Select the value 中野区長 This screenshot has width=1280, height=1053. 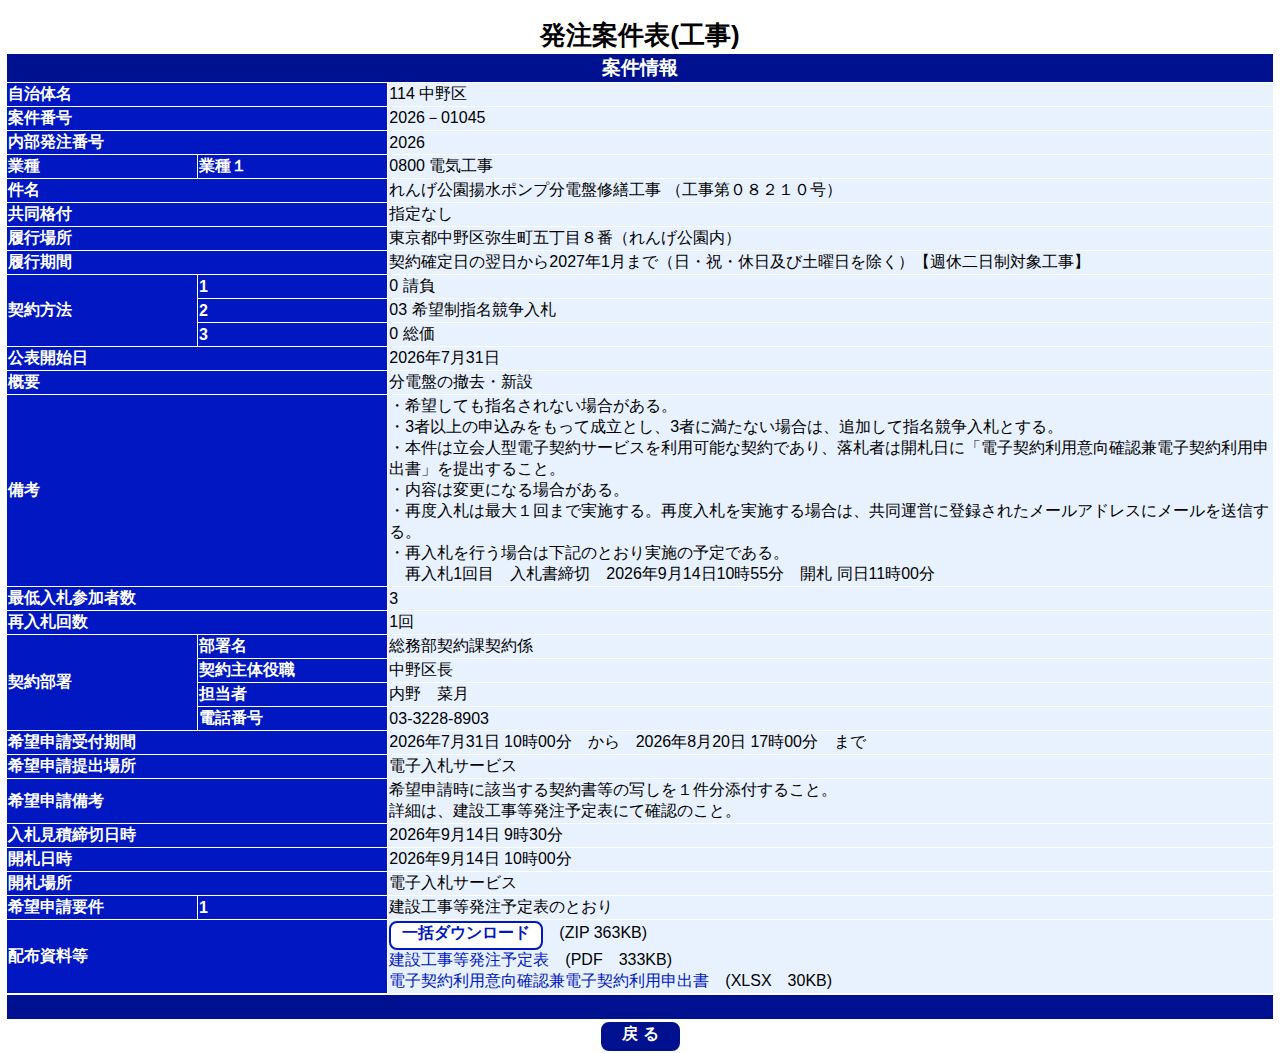(421, 670)
